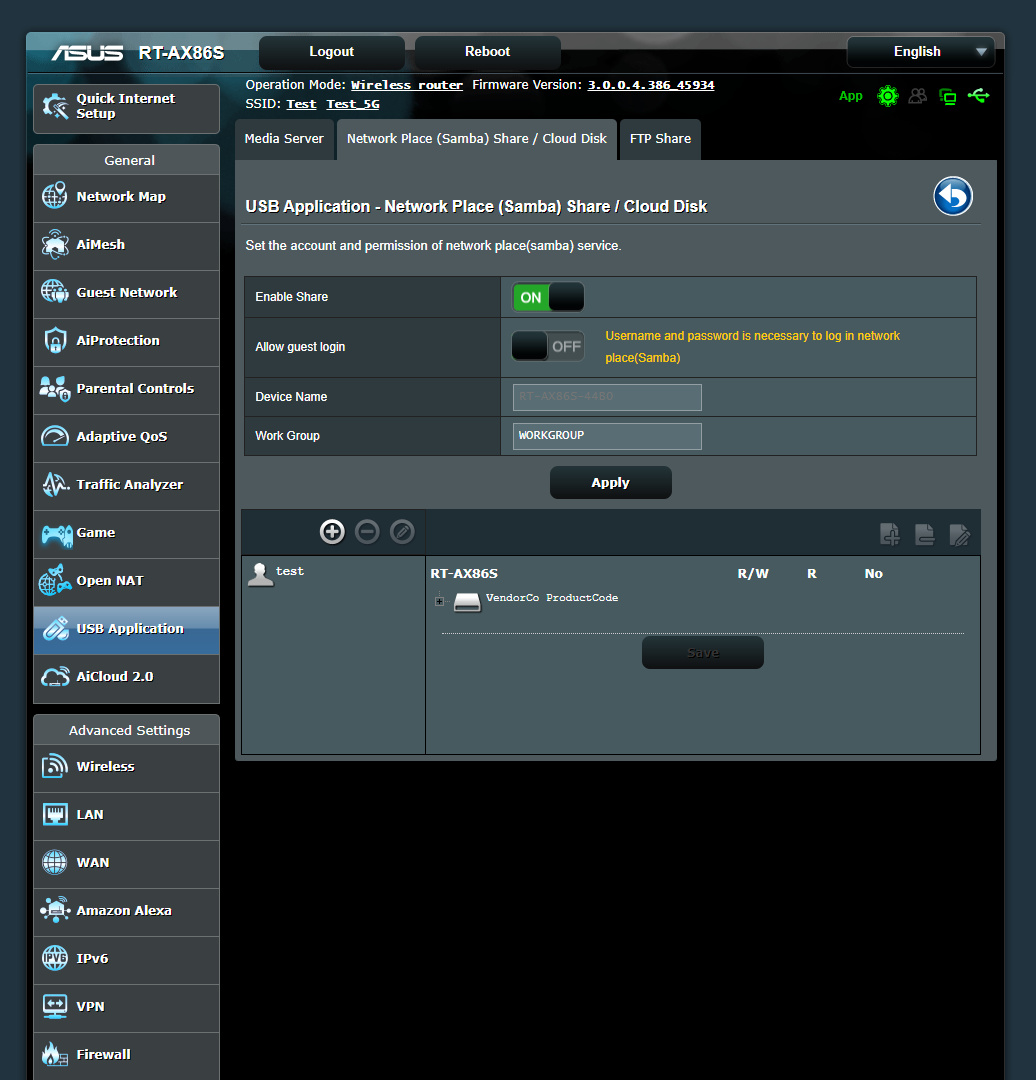This screenshot has height=1080, width=1036.
Task: Click the rename folder icon
Action: pyautogui.click(x=960, y=534)
